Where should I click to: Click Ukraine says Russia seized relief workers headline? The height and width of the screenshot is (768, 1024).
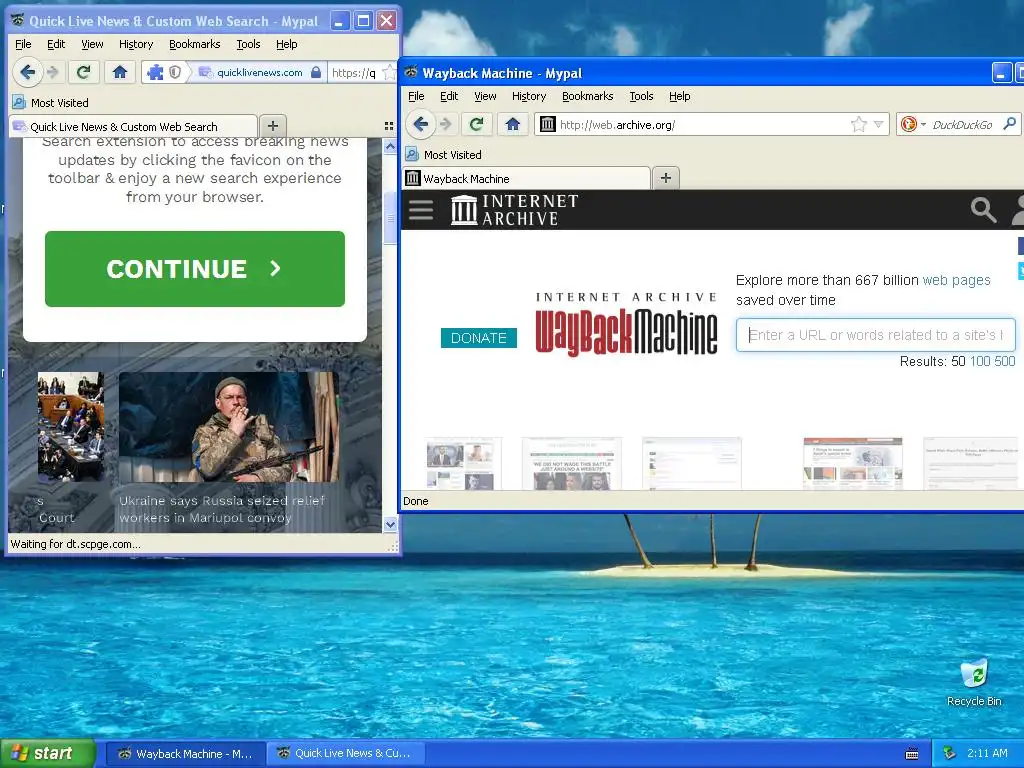coord(222,509)
